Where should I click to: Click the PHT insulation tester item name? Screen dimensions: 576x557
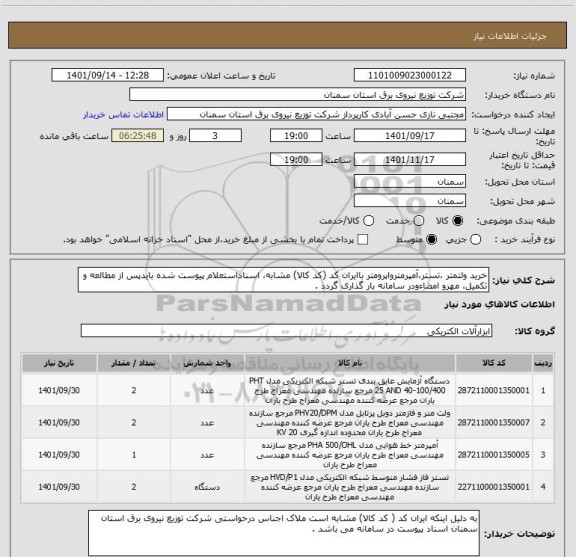[x=350, y=390]
